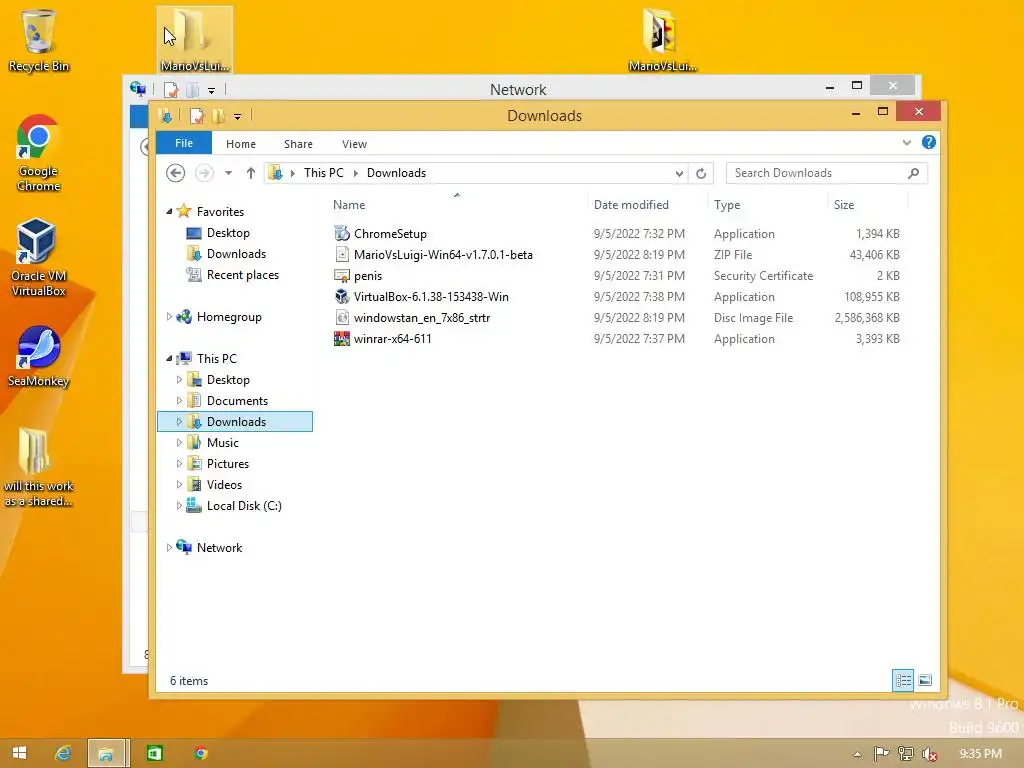Click Properties icon in Downloads quick access toolbar
Viewport: 1024px width, 768px height.
pos(196,116)
